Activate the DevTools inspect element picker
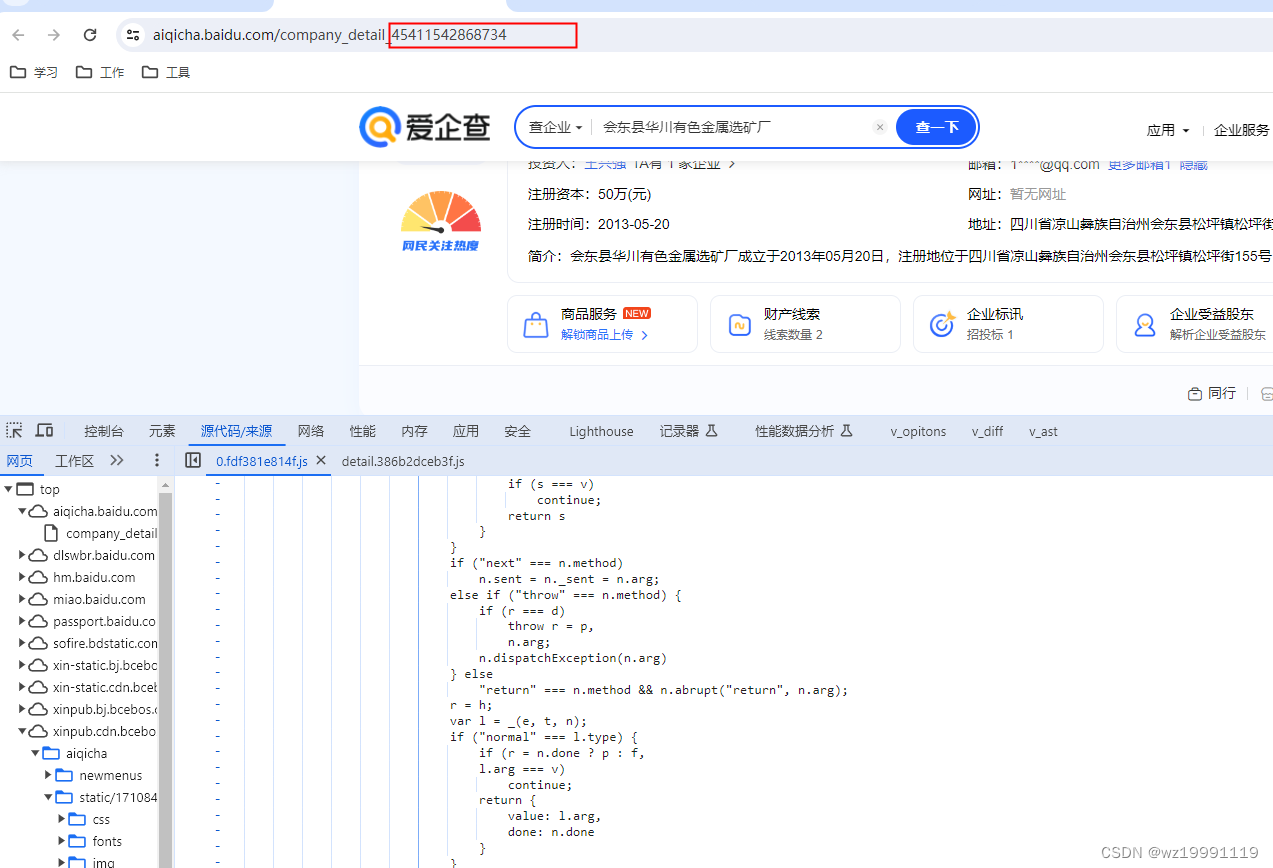This screenshot has height=868, width=1273. pos(14,431)
